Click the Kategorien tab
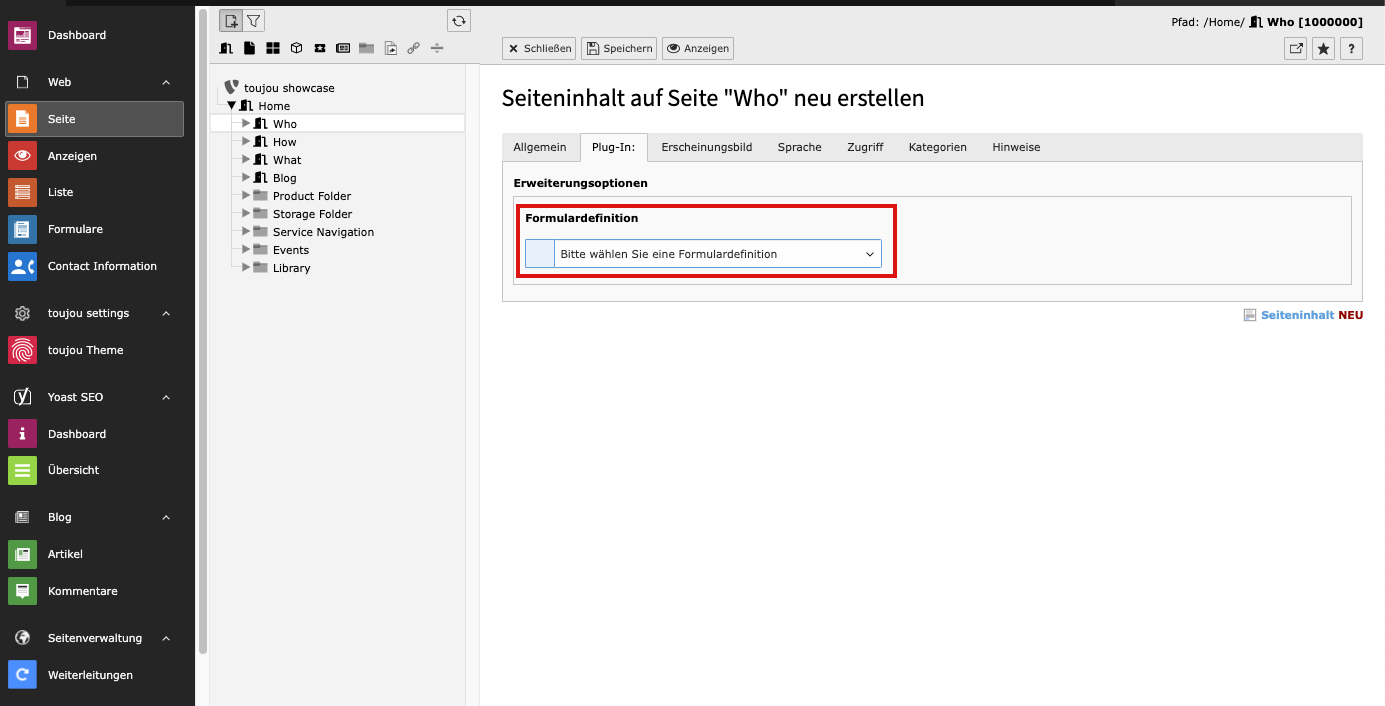Screen dimensions: 1385x706 coord(937,147)
